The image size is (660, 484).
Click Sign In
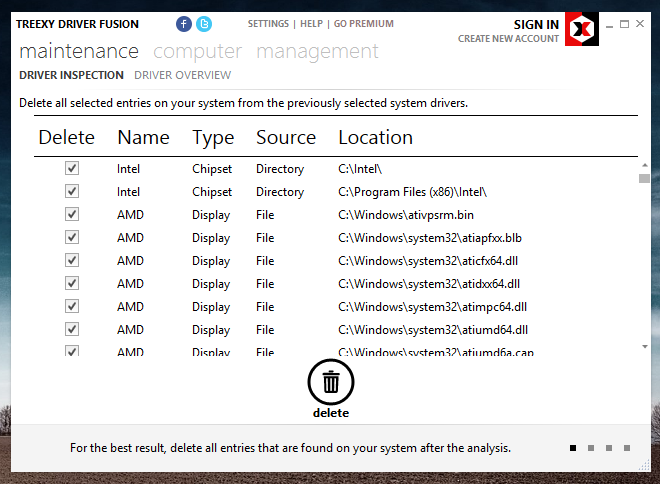click(x=536, y=25)
